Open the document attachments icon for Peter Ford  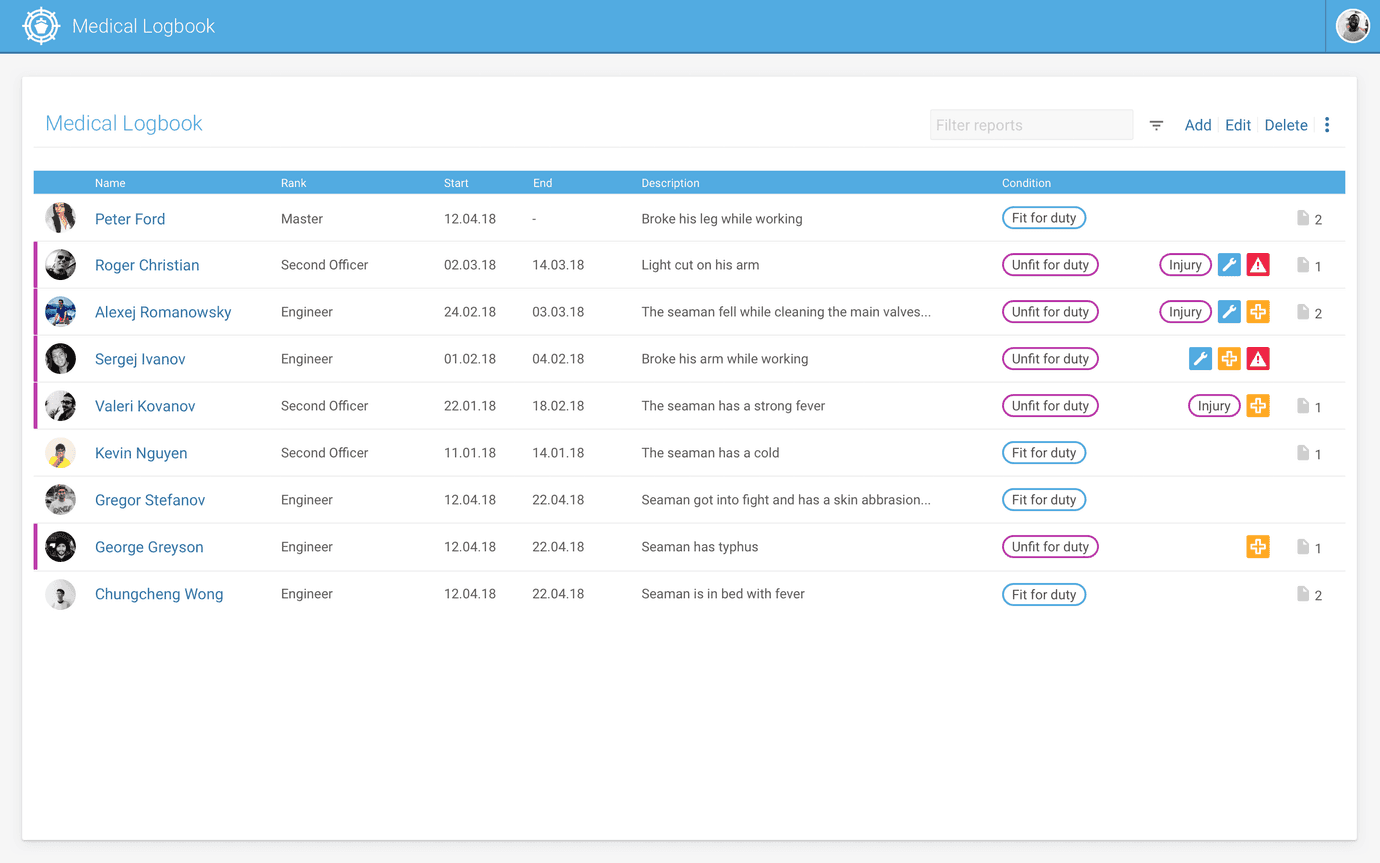coord(1303,218)
